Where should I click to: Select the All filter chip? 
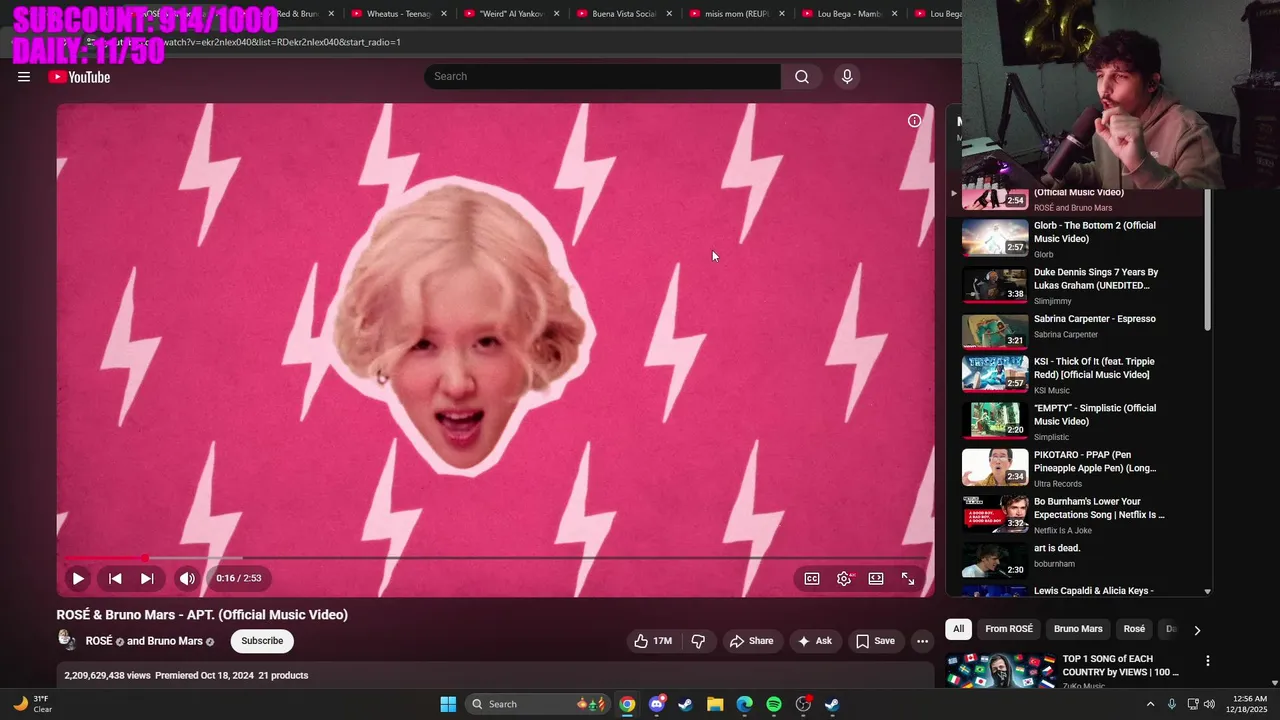[x=958, y=629]
